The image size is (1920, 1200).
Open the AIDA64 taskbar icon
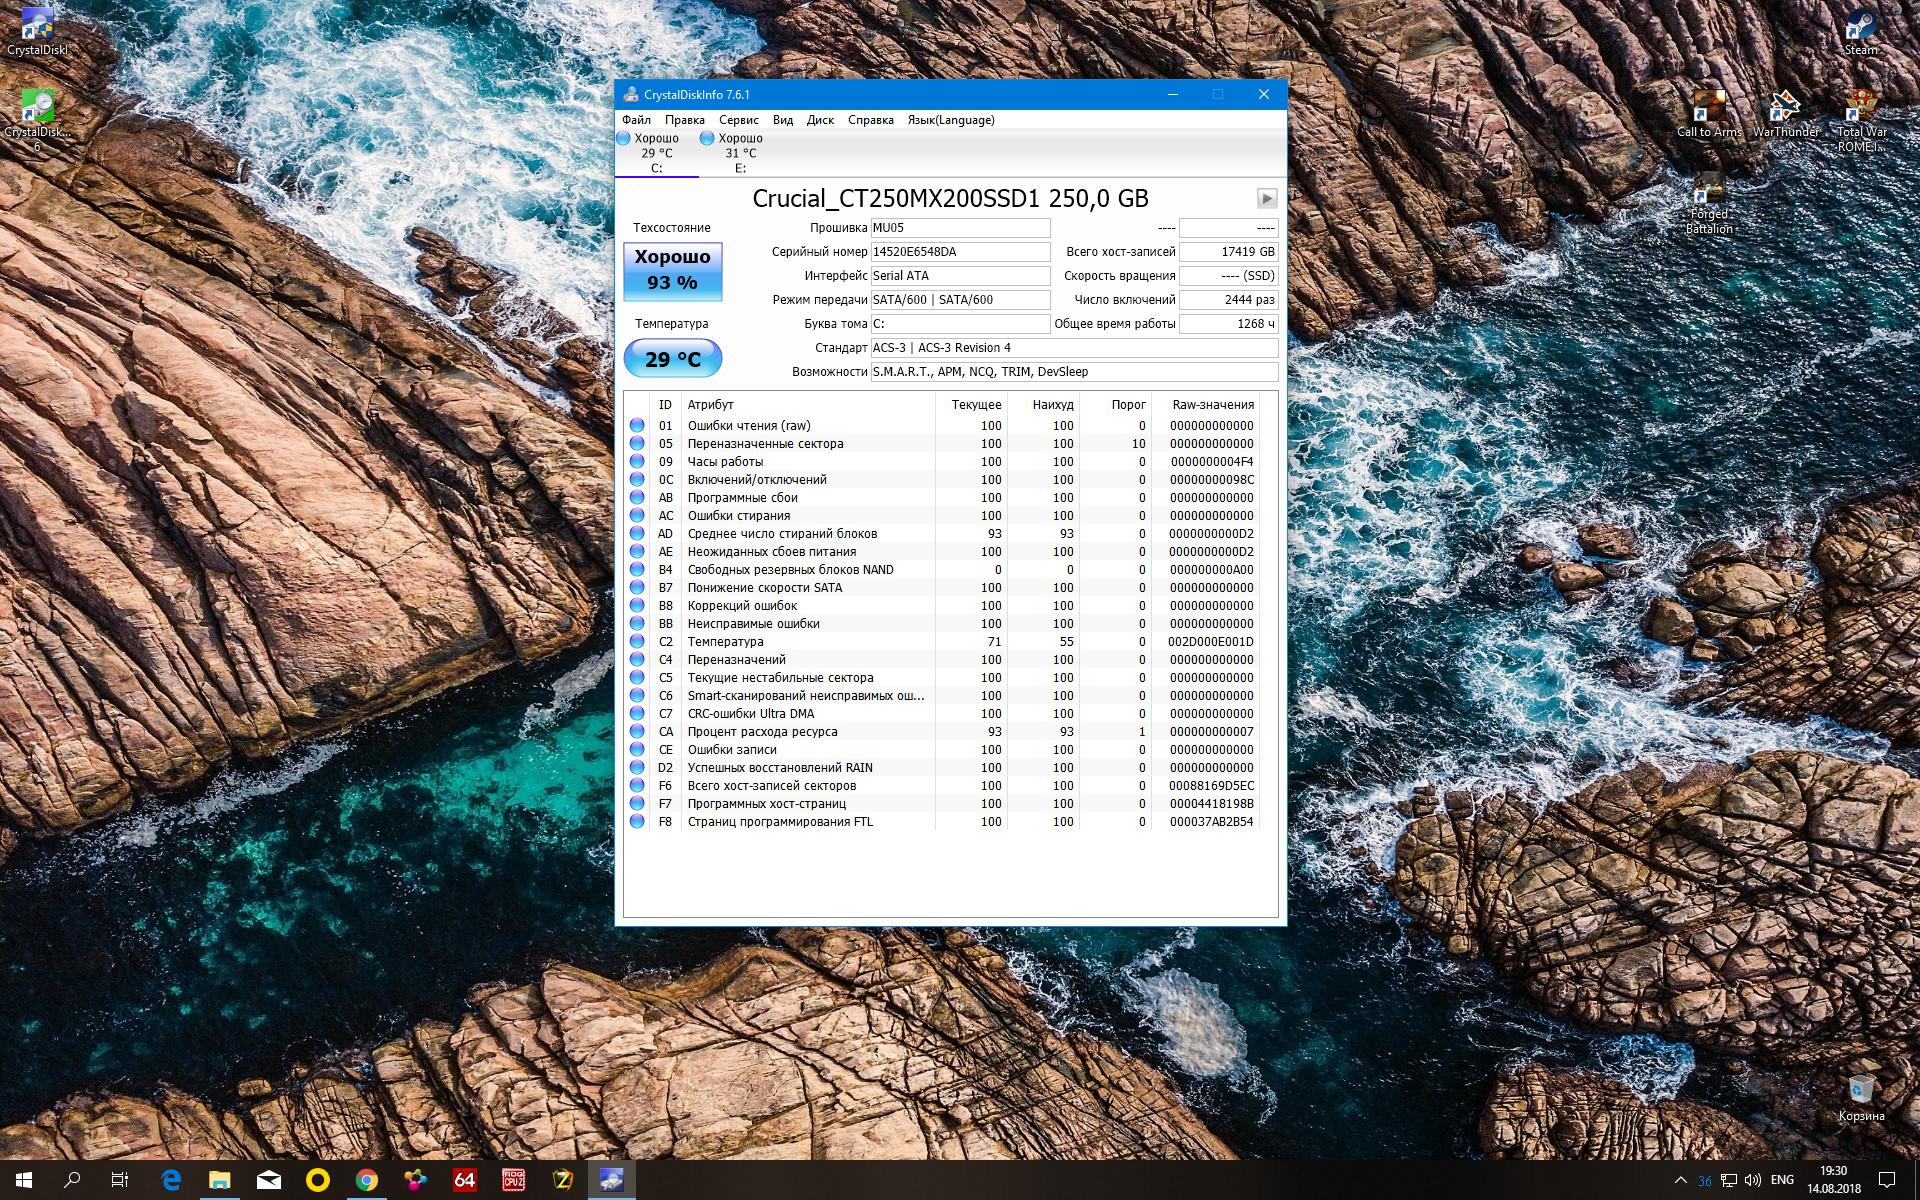[x=465, y=1180]
